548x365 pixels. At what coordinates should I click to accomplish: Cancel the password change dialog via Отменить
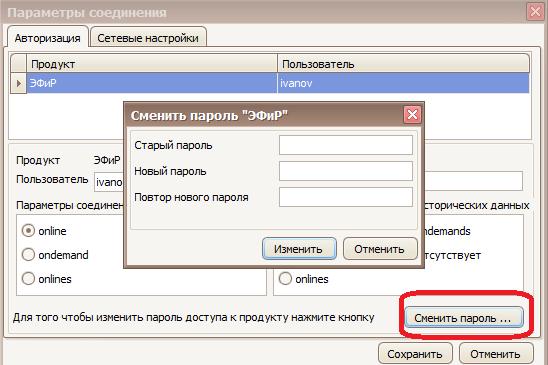(380, 249)
